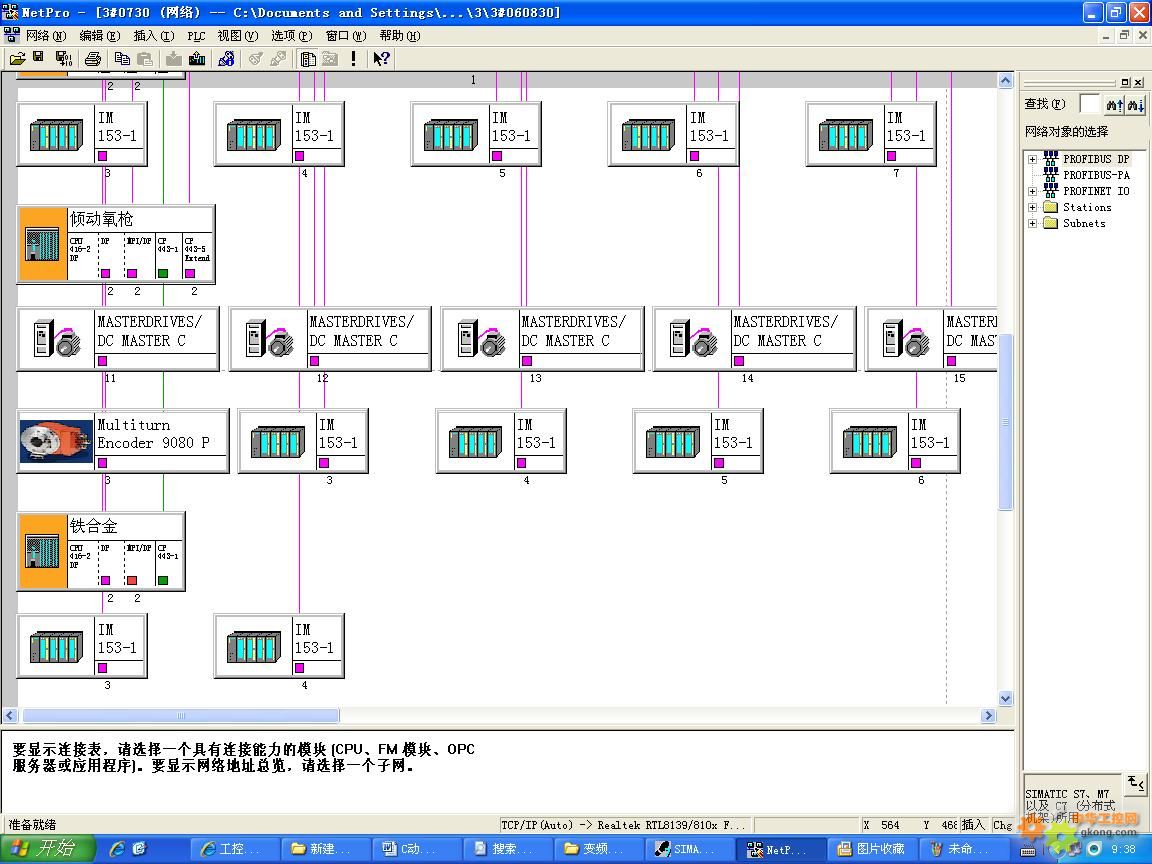
Task: Expand the PROFINET IO tree node
Action: (1032, 192)
